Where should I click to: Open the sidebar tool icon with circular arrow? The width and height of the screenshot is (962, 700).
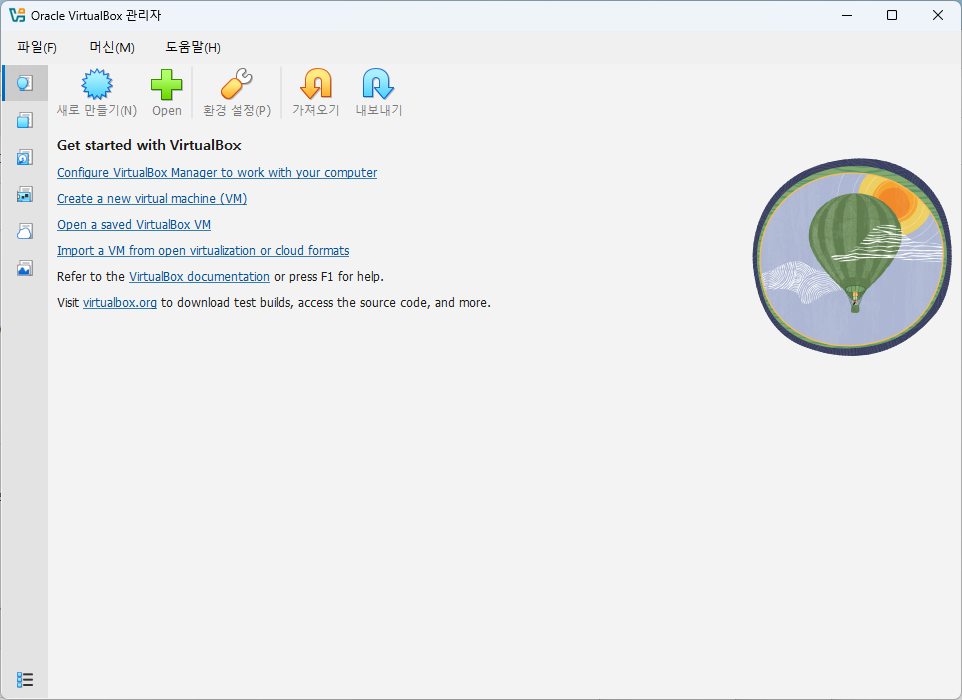[25, 157]
